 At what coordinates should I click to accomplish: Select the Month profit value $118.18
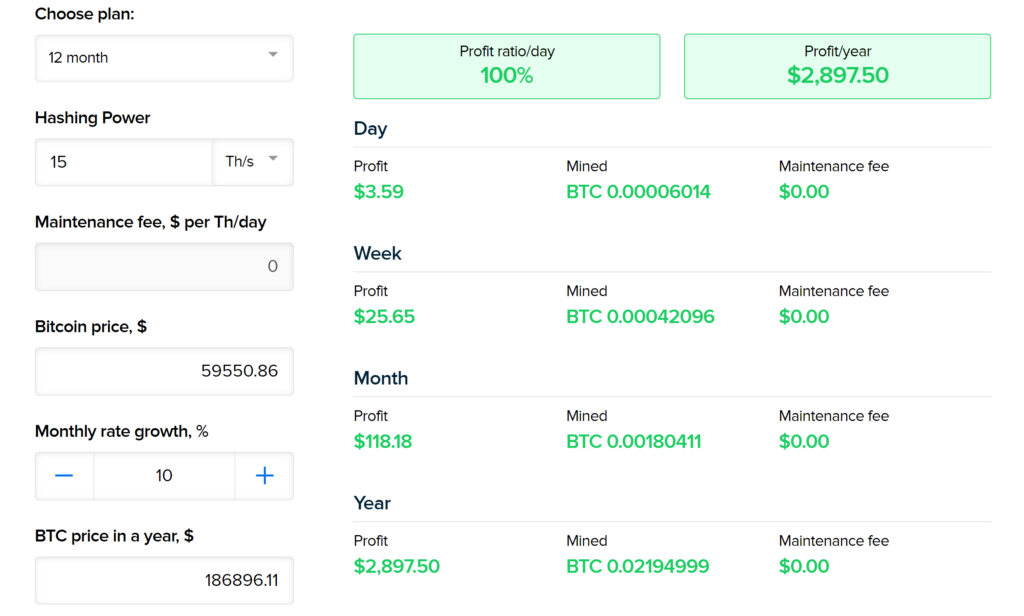[x=383, y=442]
